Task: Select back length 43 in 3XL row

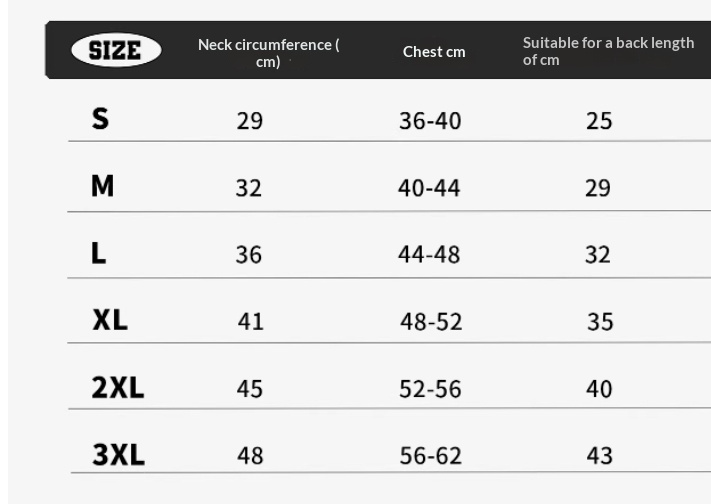Action: (x=599, y=456)
